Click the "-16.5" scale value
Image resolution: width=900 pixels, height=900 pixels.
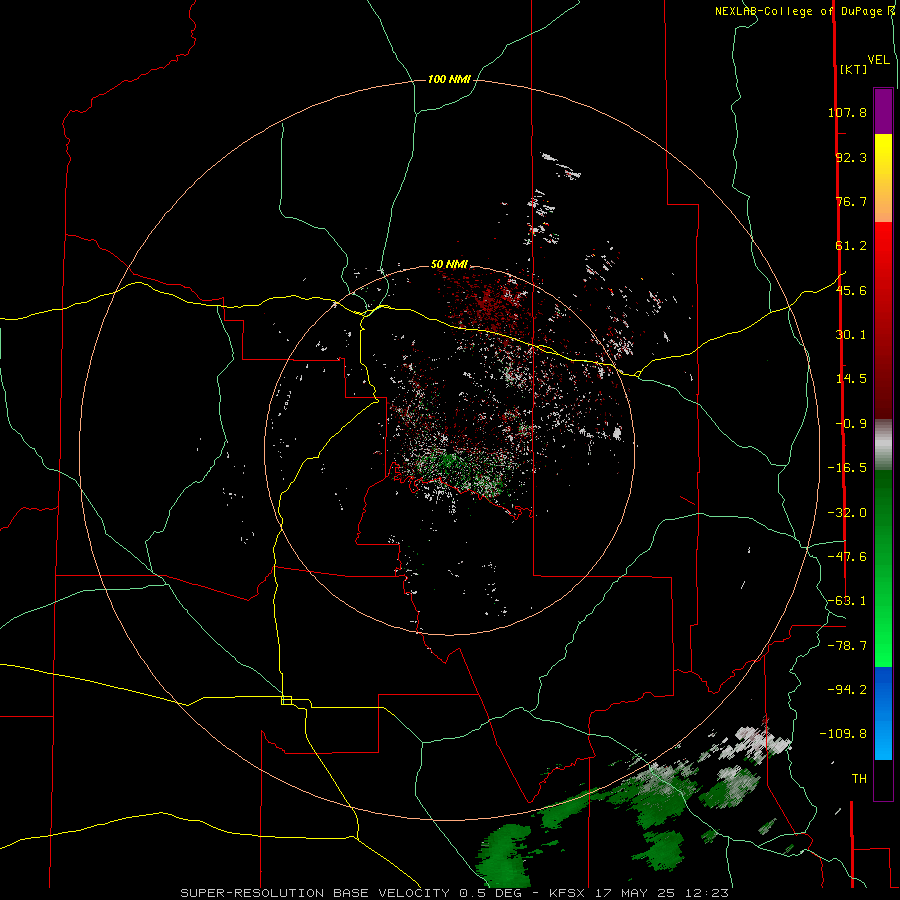click(847, 468)
